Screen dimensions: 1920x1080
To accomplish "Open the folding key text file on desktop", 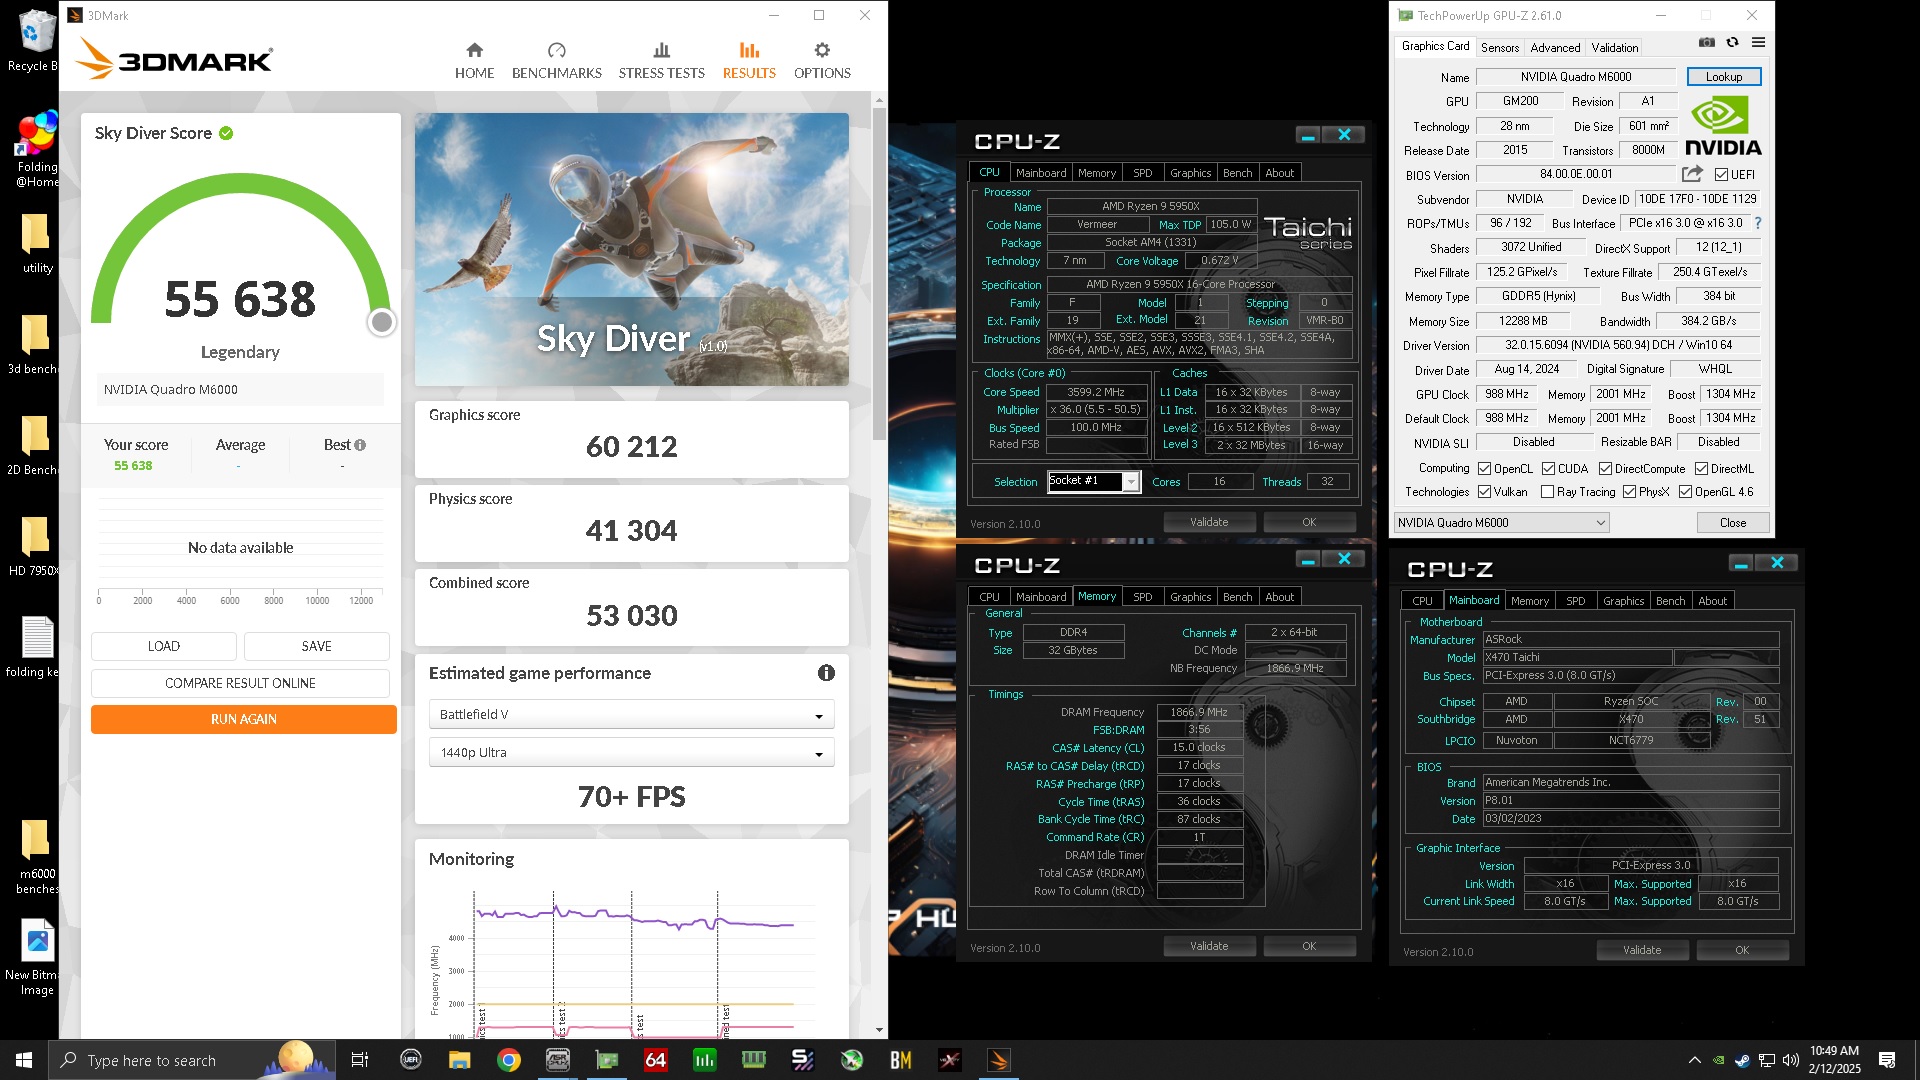I will [x=35, y=647].
